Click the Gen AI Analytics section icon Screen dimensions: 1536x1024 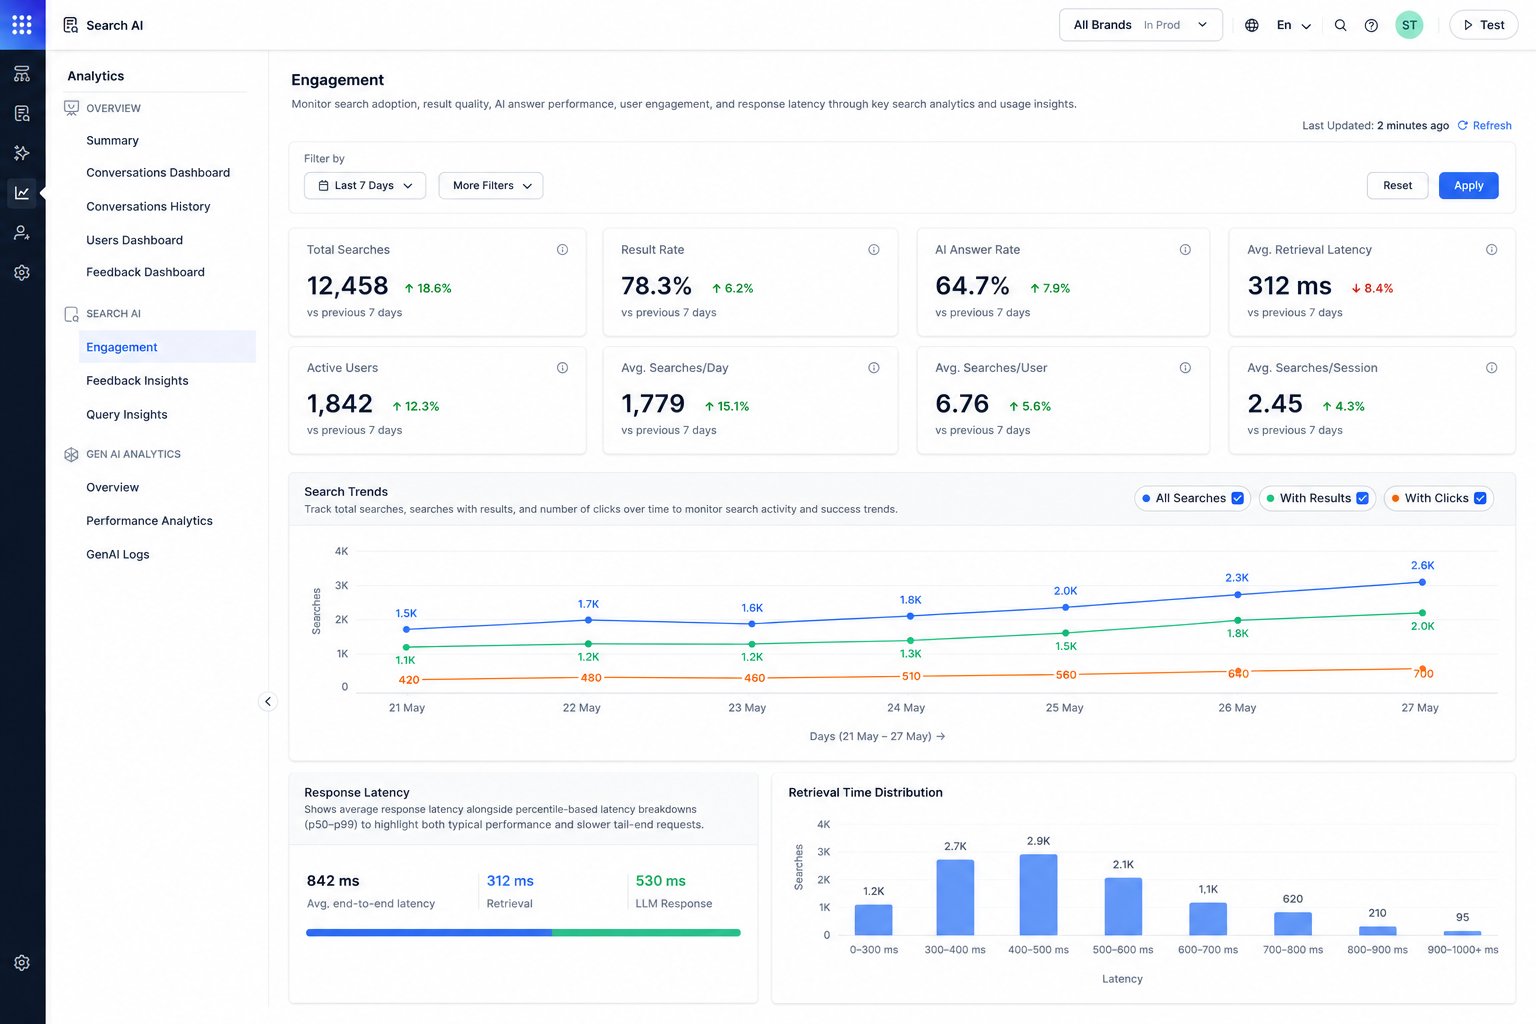tap(71, 454)
